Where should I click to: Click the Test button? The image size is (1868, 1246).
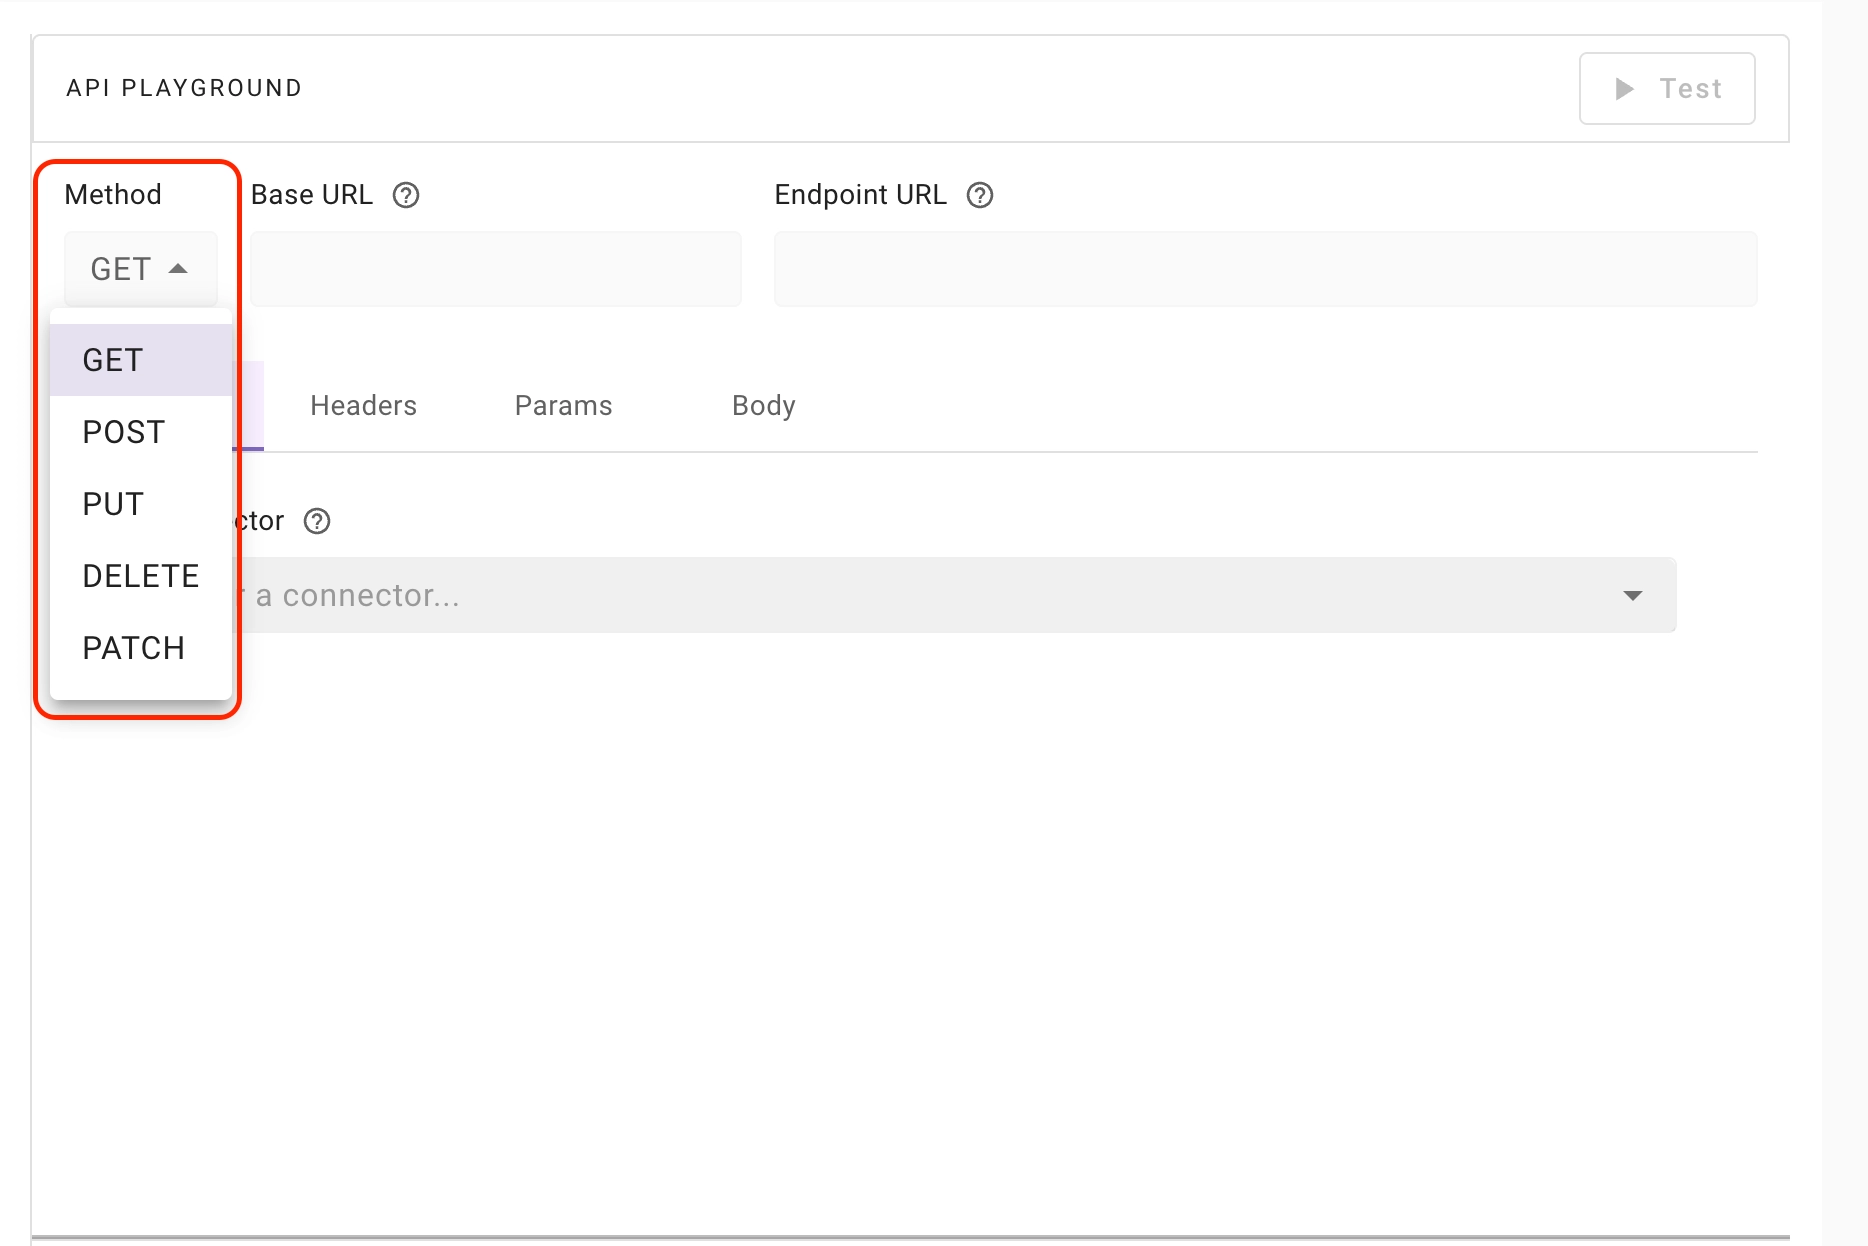(1667, 89)
